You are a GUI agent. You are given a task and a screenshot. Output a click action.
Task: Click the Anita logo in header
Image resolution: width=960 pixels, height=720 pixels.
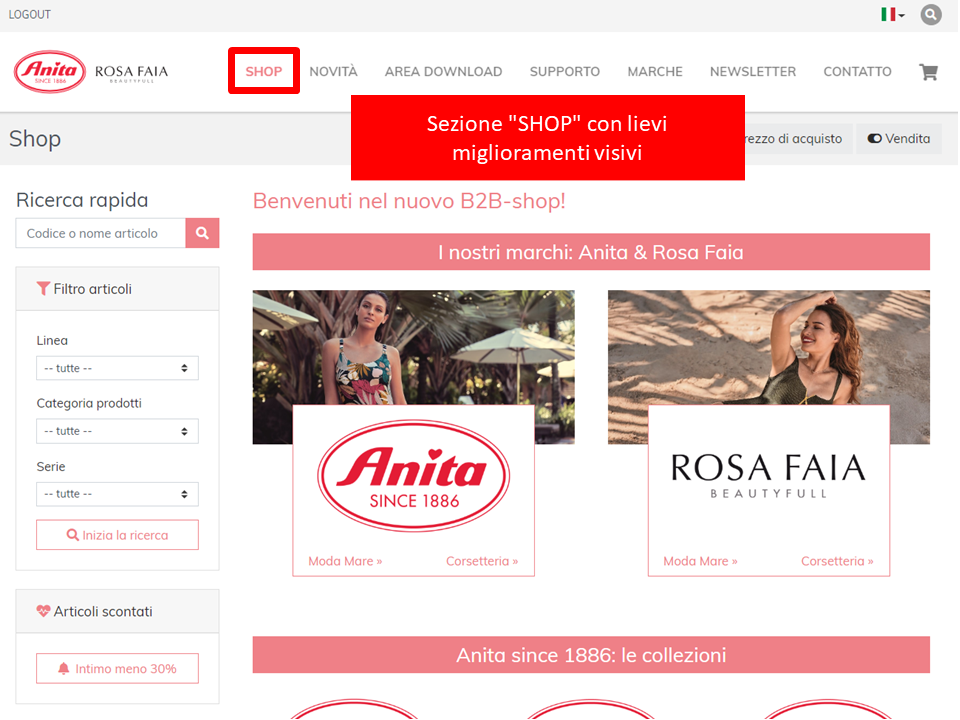click(49, 72)
